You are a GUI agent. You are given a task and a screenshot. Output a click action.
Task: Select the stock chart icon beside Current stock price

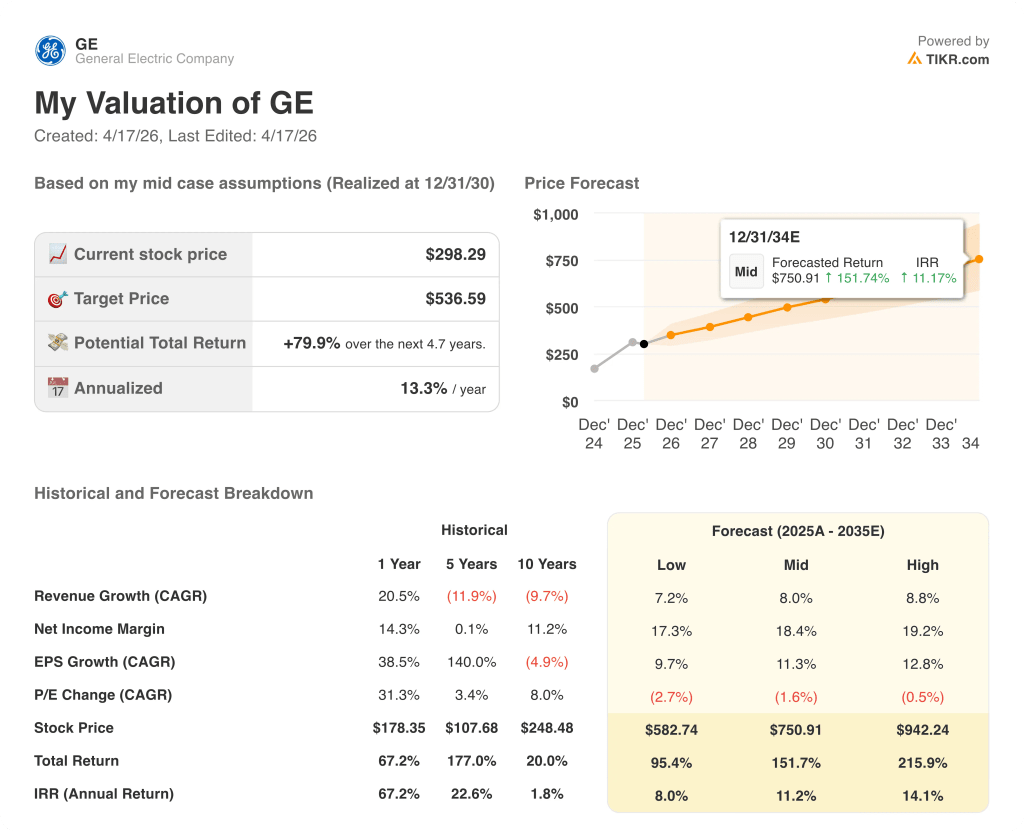tap(58, 253)
